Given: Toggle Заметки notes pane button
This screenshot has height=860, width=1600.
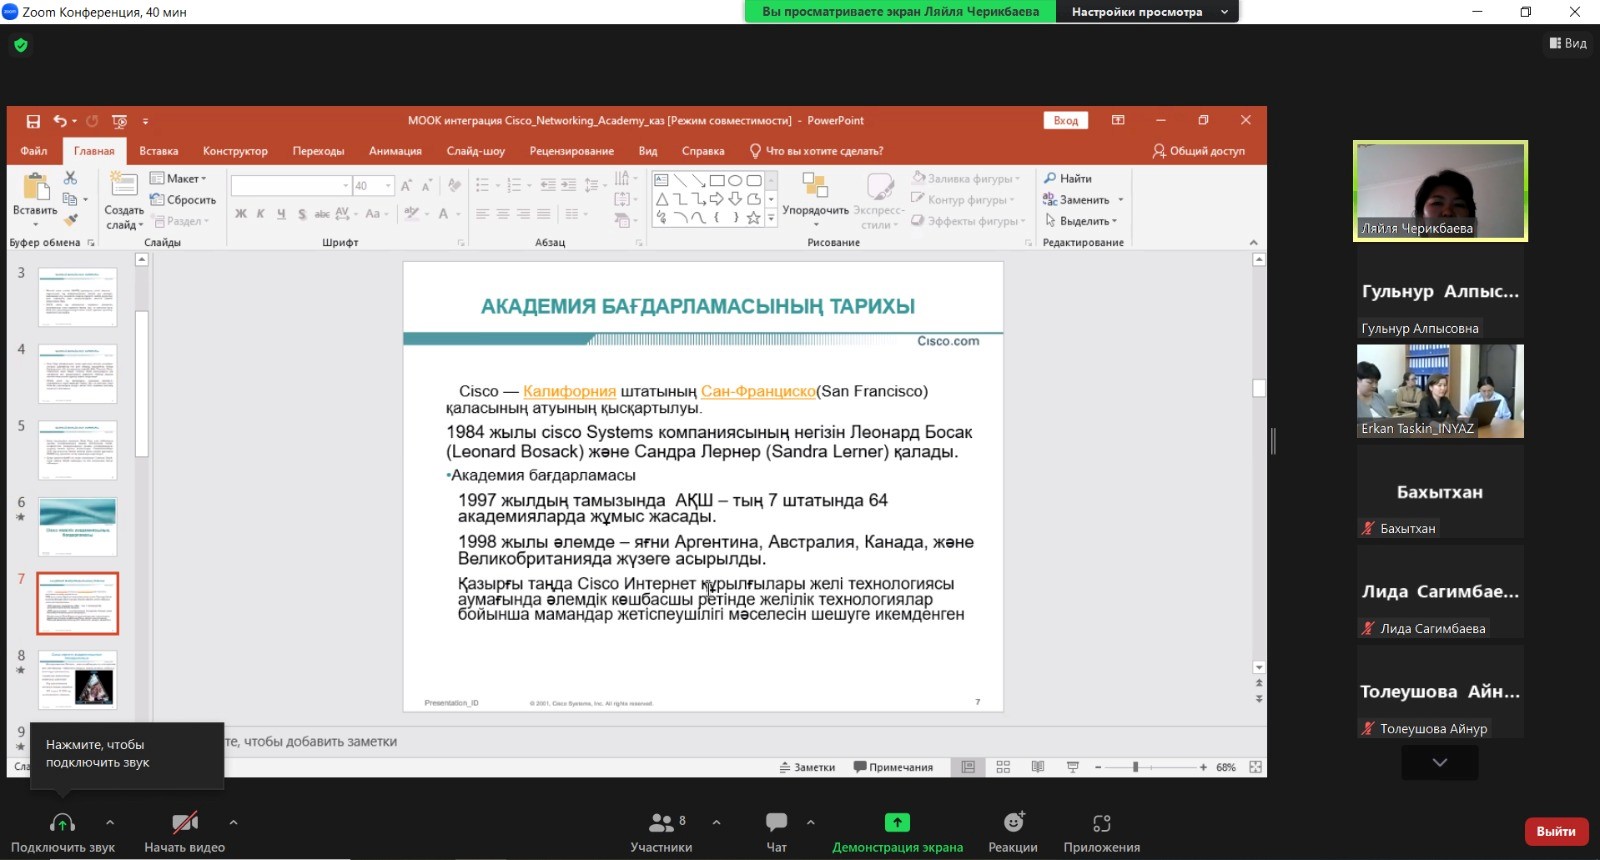Looking at the screenshot, I should (807, 767).
